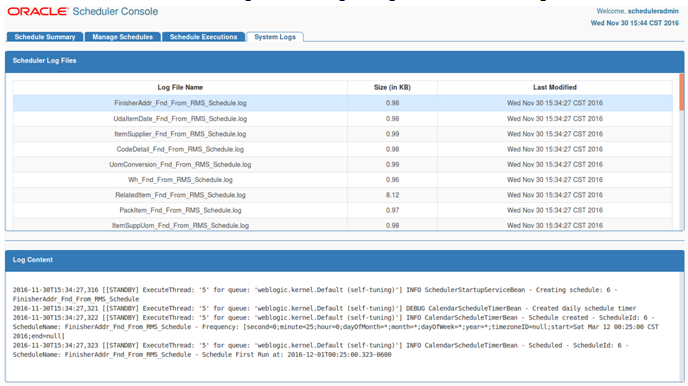Click the Scheduler Console title
688x386 pixels.
click(x=115, y=11)
